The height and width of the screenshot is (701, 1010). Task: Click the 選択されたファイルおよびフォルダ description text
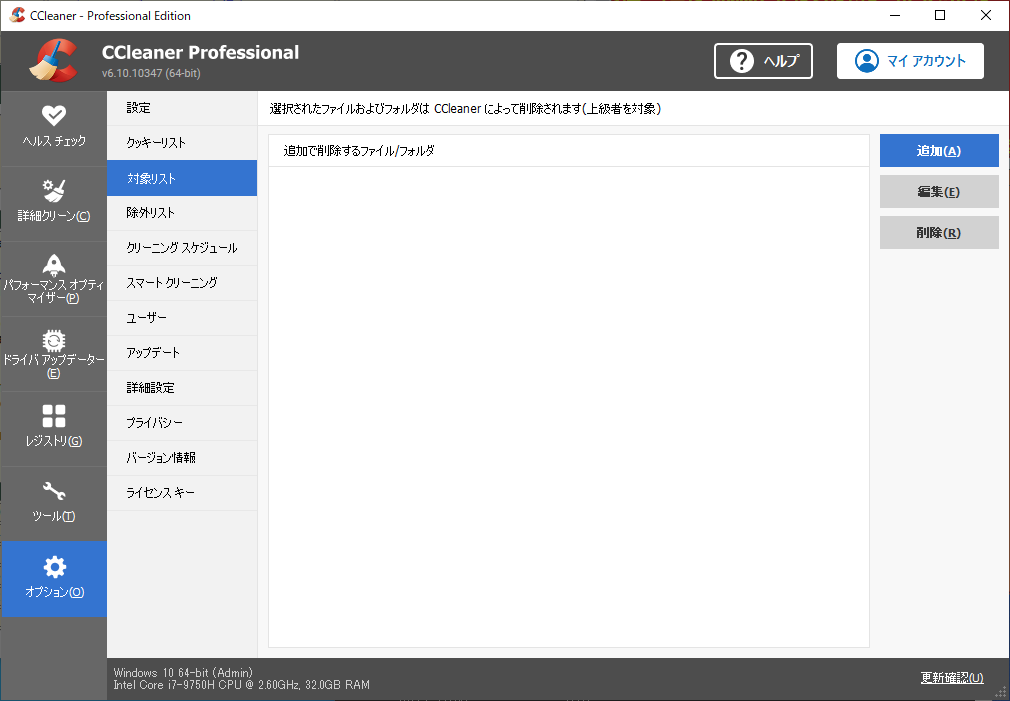tap(465, 109)
